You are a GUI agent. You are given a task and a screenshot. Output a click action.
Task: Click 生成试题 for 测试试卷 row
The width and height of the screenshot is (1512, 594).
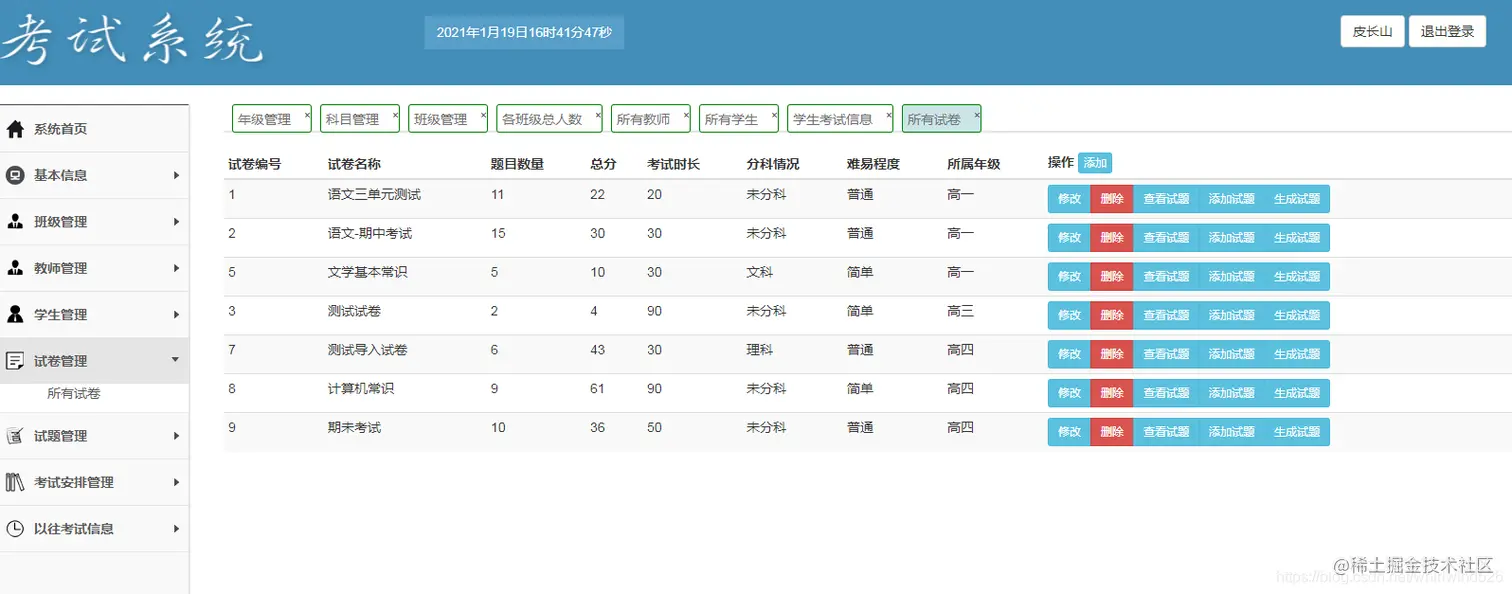coord(1297,315)
